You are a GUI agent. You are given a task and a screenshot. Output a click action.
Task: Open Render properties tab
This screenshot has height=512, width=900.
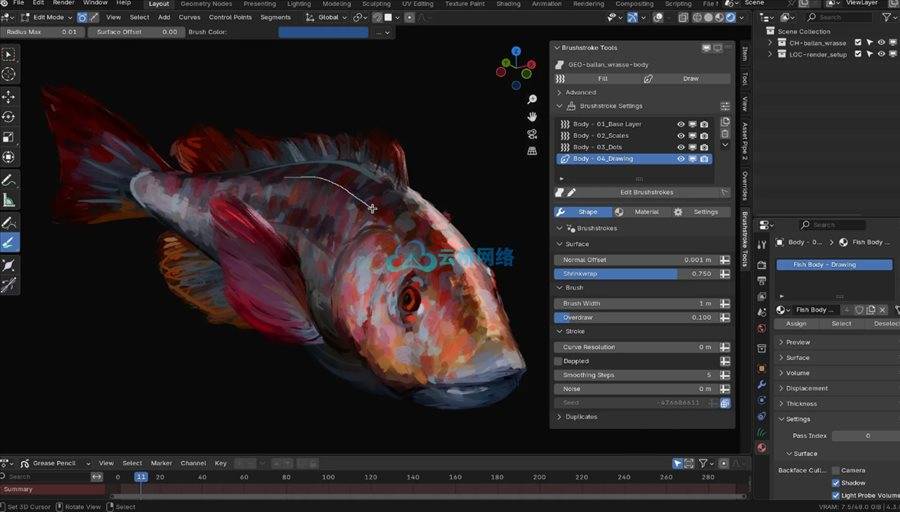point(761,265)
